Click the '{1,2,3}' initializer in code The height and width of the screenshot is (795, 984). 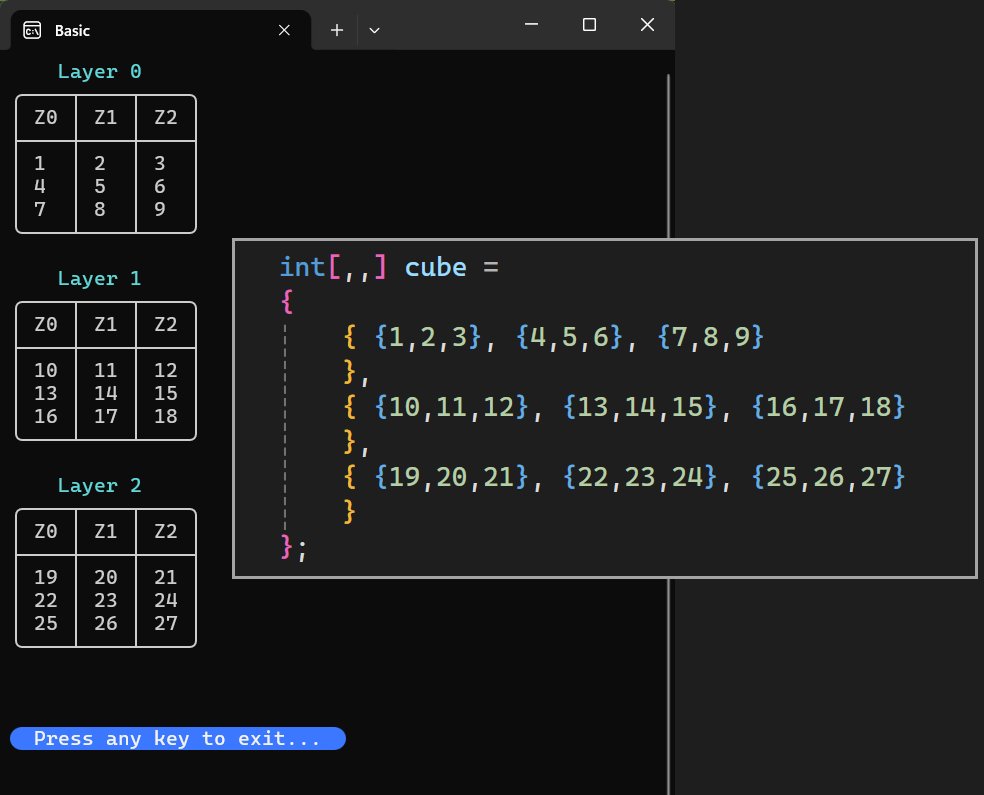pyautogui.click(x=428, y=338)
